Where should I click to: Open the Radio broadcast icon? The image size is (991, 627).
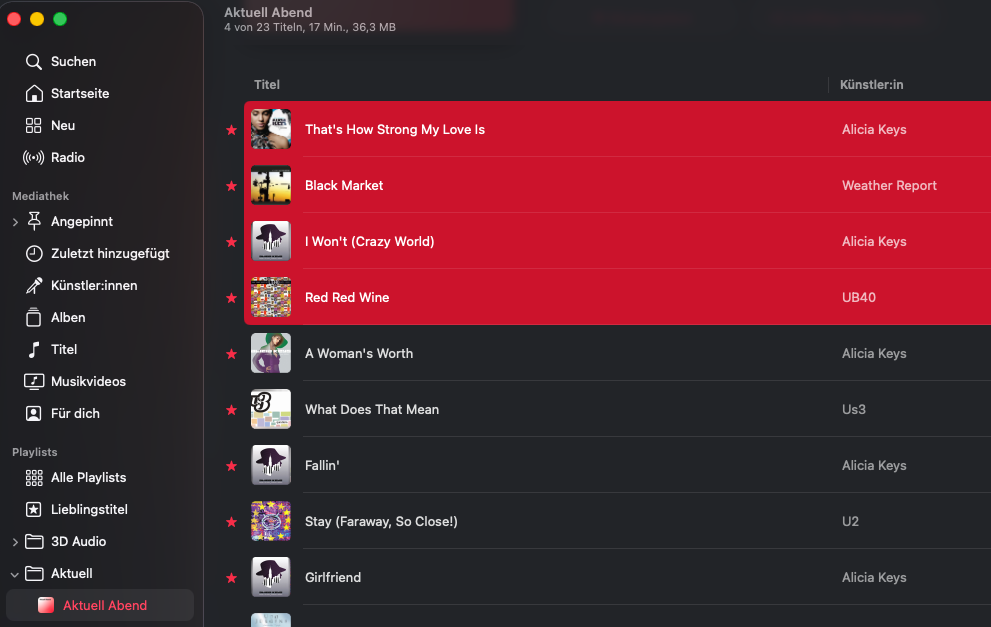click(33, 157)
